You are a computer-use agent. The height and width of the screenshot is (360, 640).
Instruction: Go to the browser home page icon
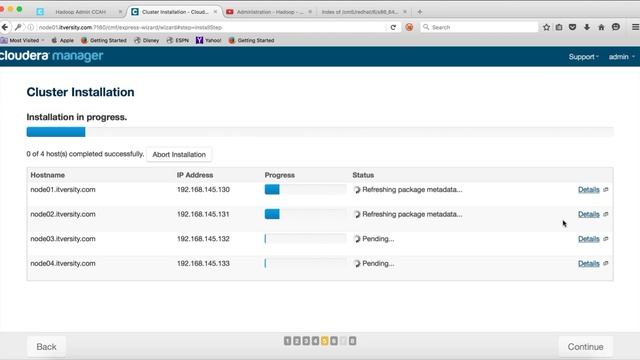click(601, 27)
